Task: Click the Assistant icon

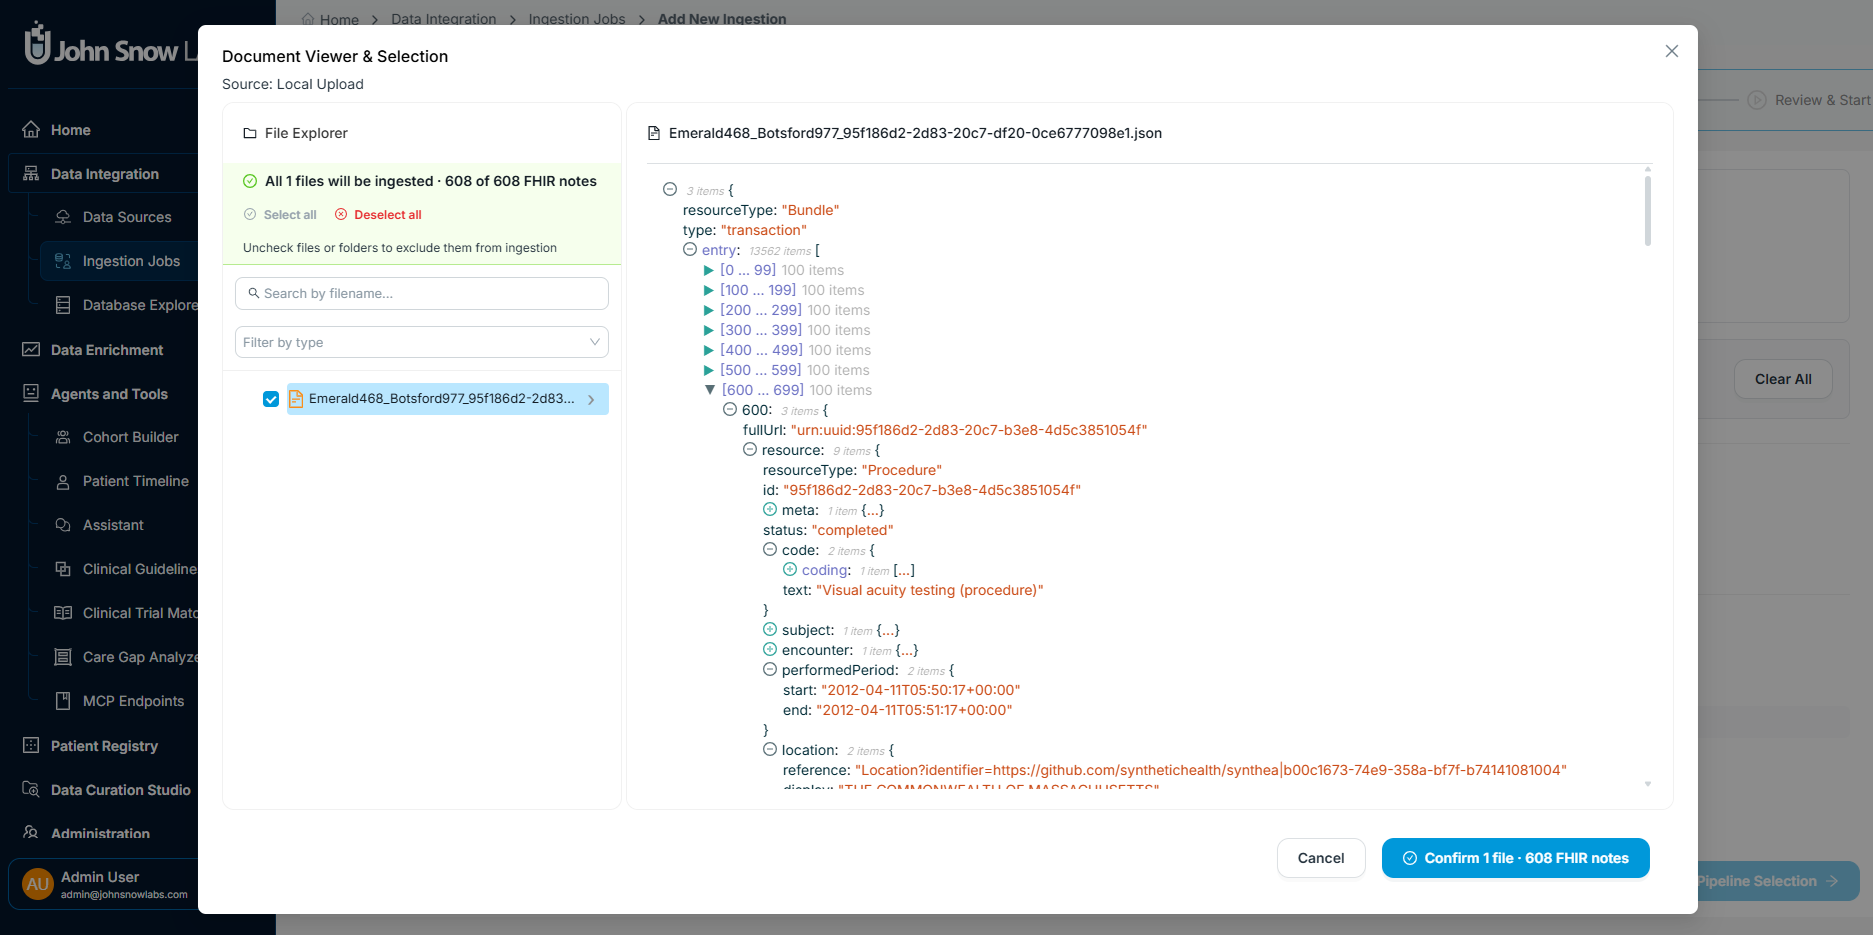Action: coord(63,525)
